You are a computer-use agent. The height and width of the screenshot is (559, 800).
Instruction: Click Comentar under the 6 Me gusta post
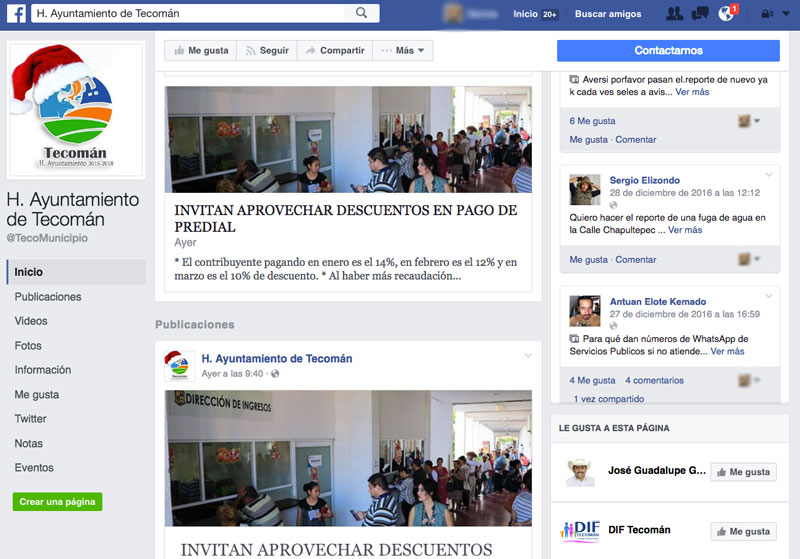[x=636, y=139]
